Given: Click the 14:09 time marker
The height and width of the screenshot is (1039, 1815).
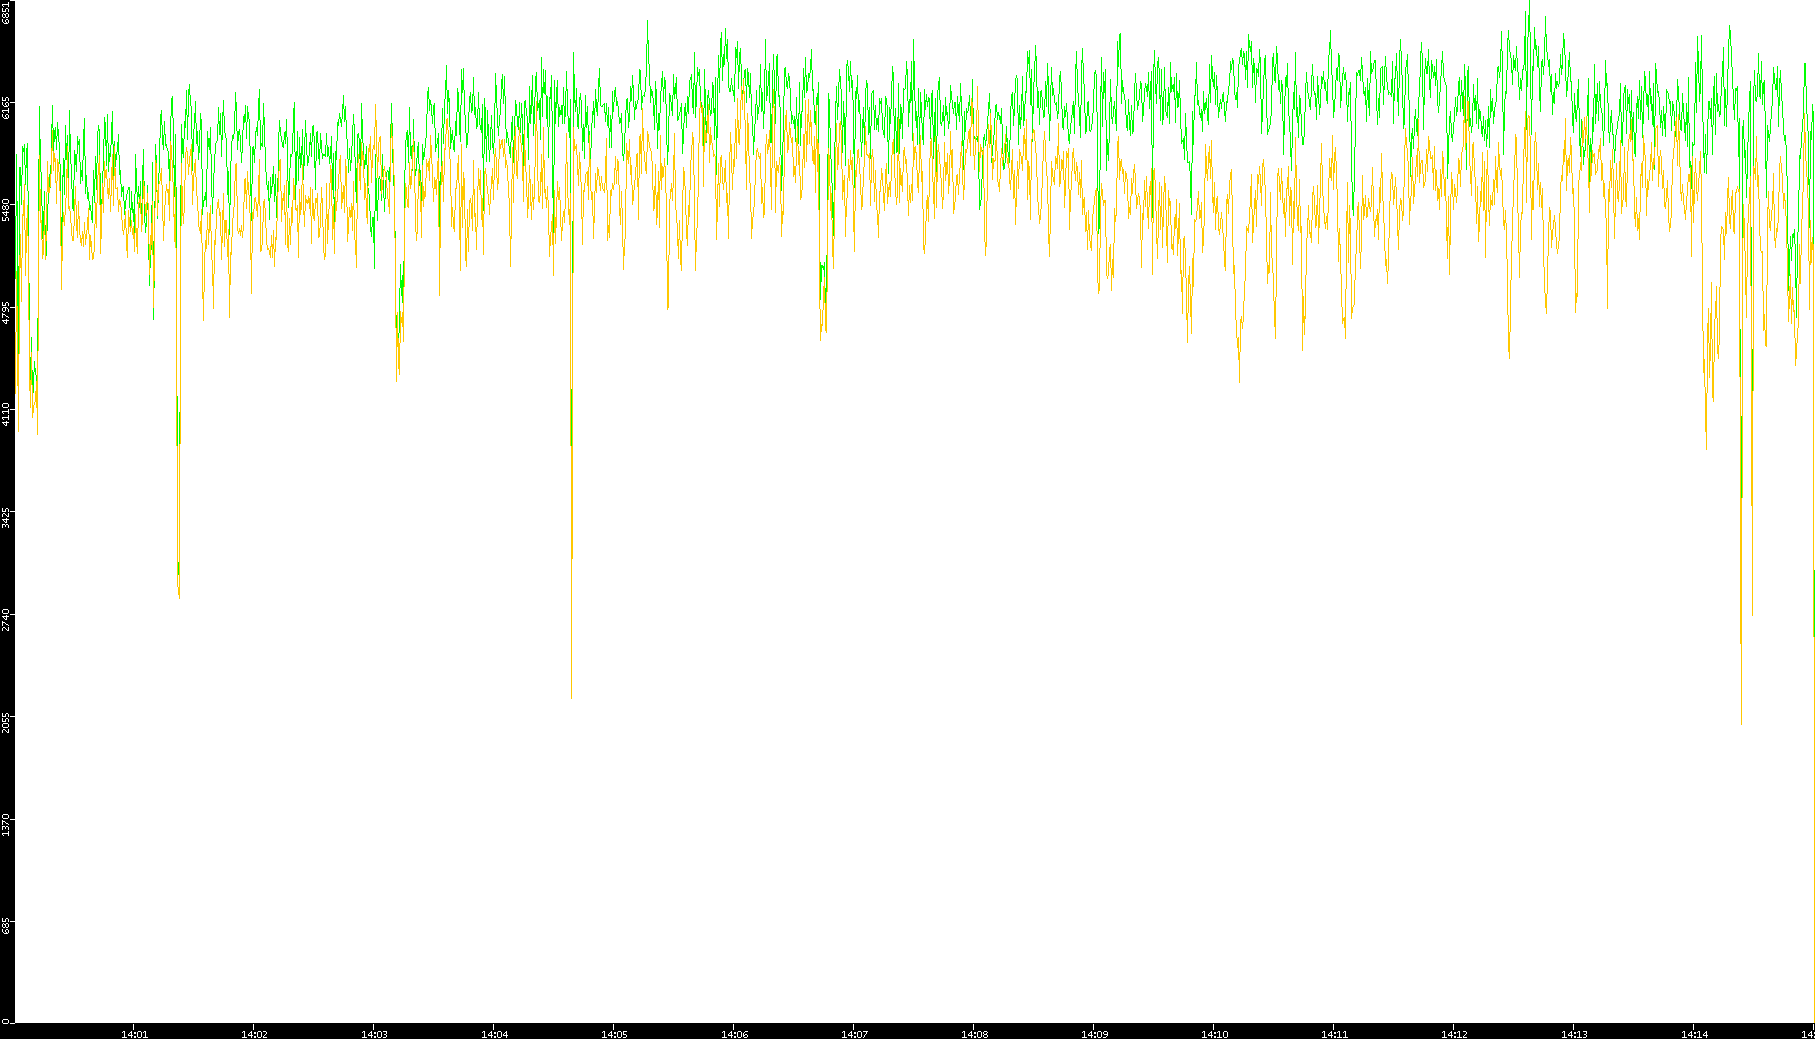Looking at the screenshot, I should click(1094, 1033).
